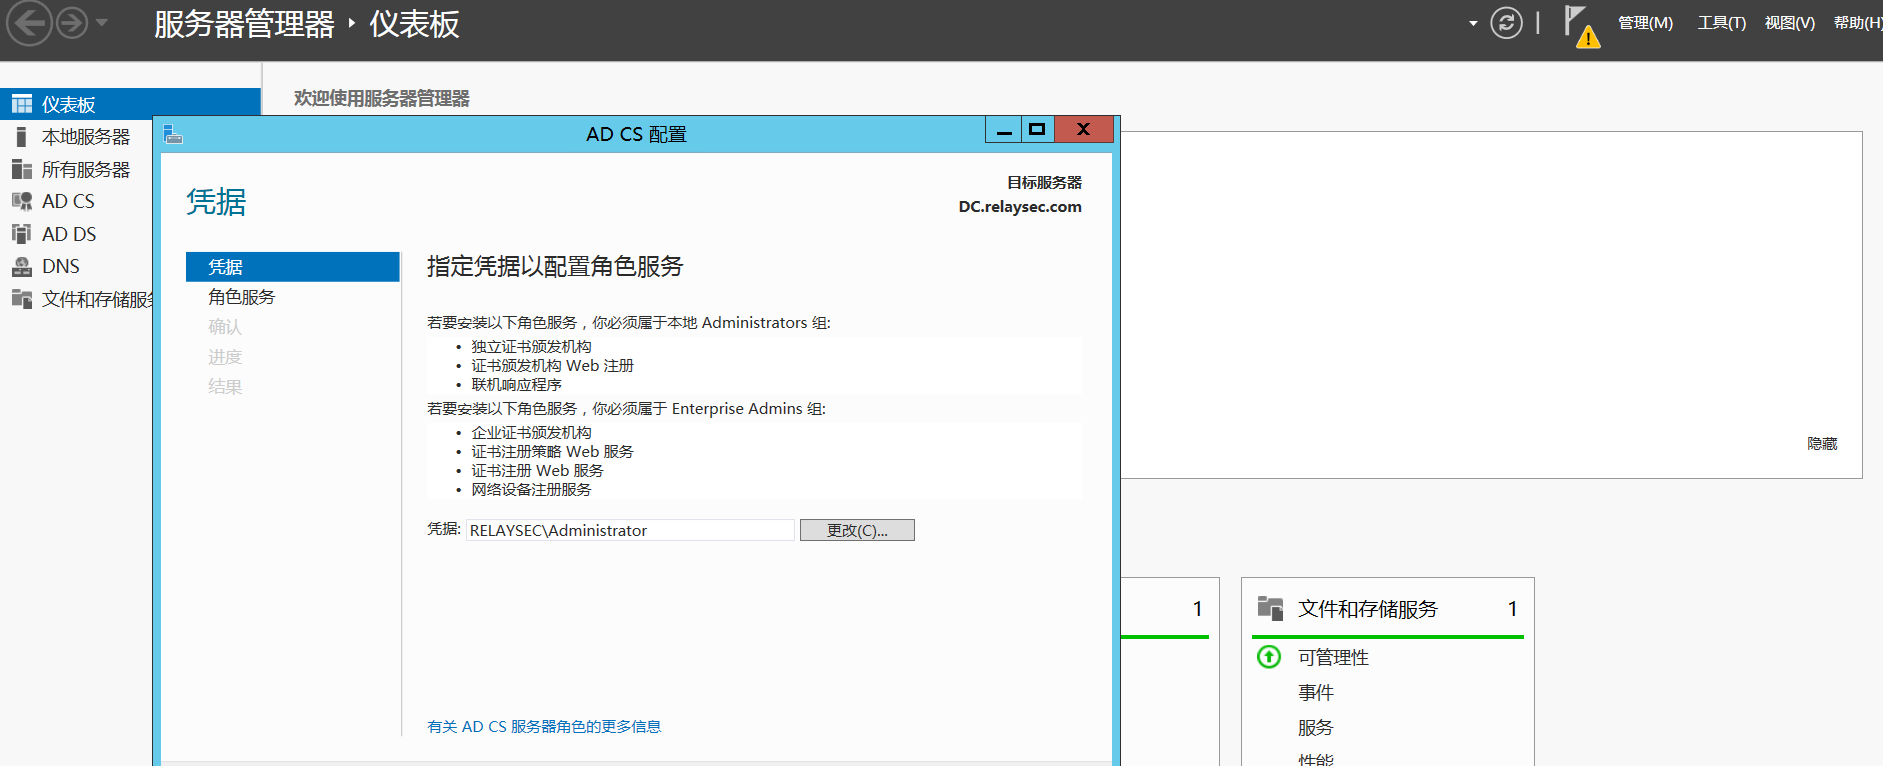Viewport: 1883px width, 766px height.
Task: Click the AD CS sidebar icon
Action: pos(22,201)
